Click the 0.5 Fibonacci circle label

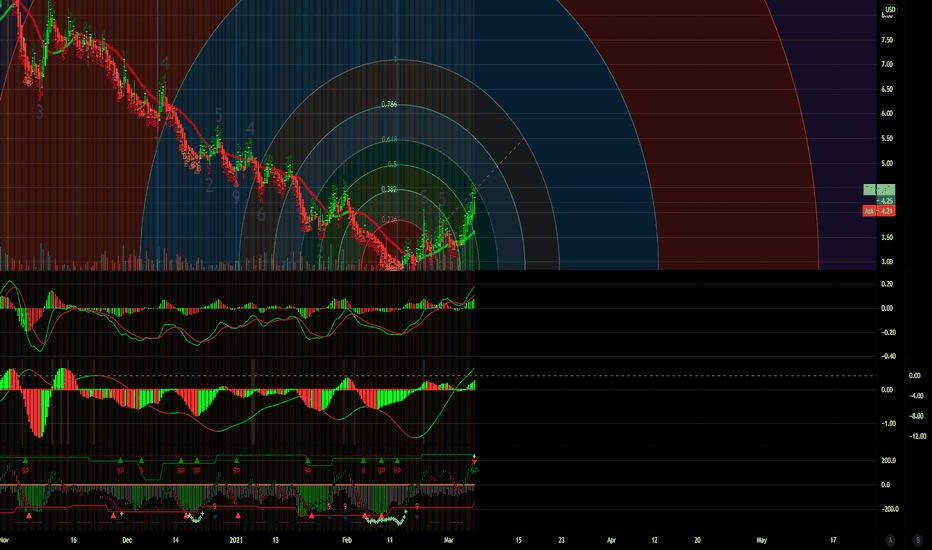coord(392,165)
